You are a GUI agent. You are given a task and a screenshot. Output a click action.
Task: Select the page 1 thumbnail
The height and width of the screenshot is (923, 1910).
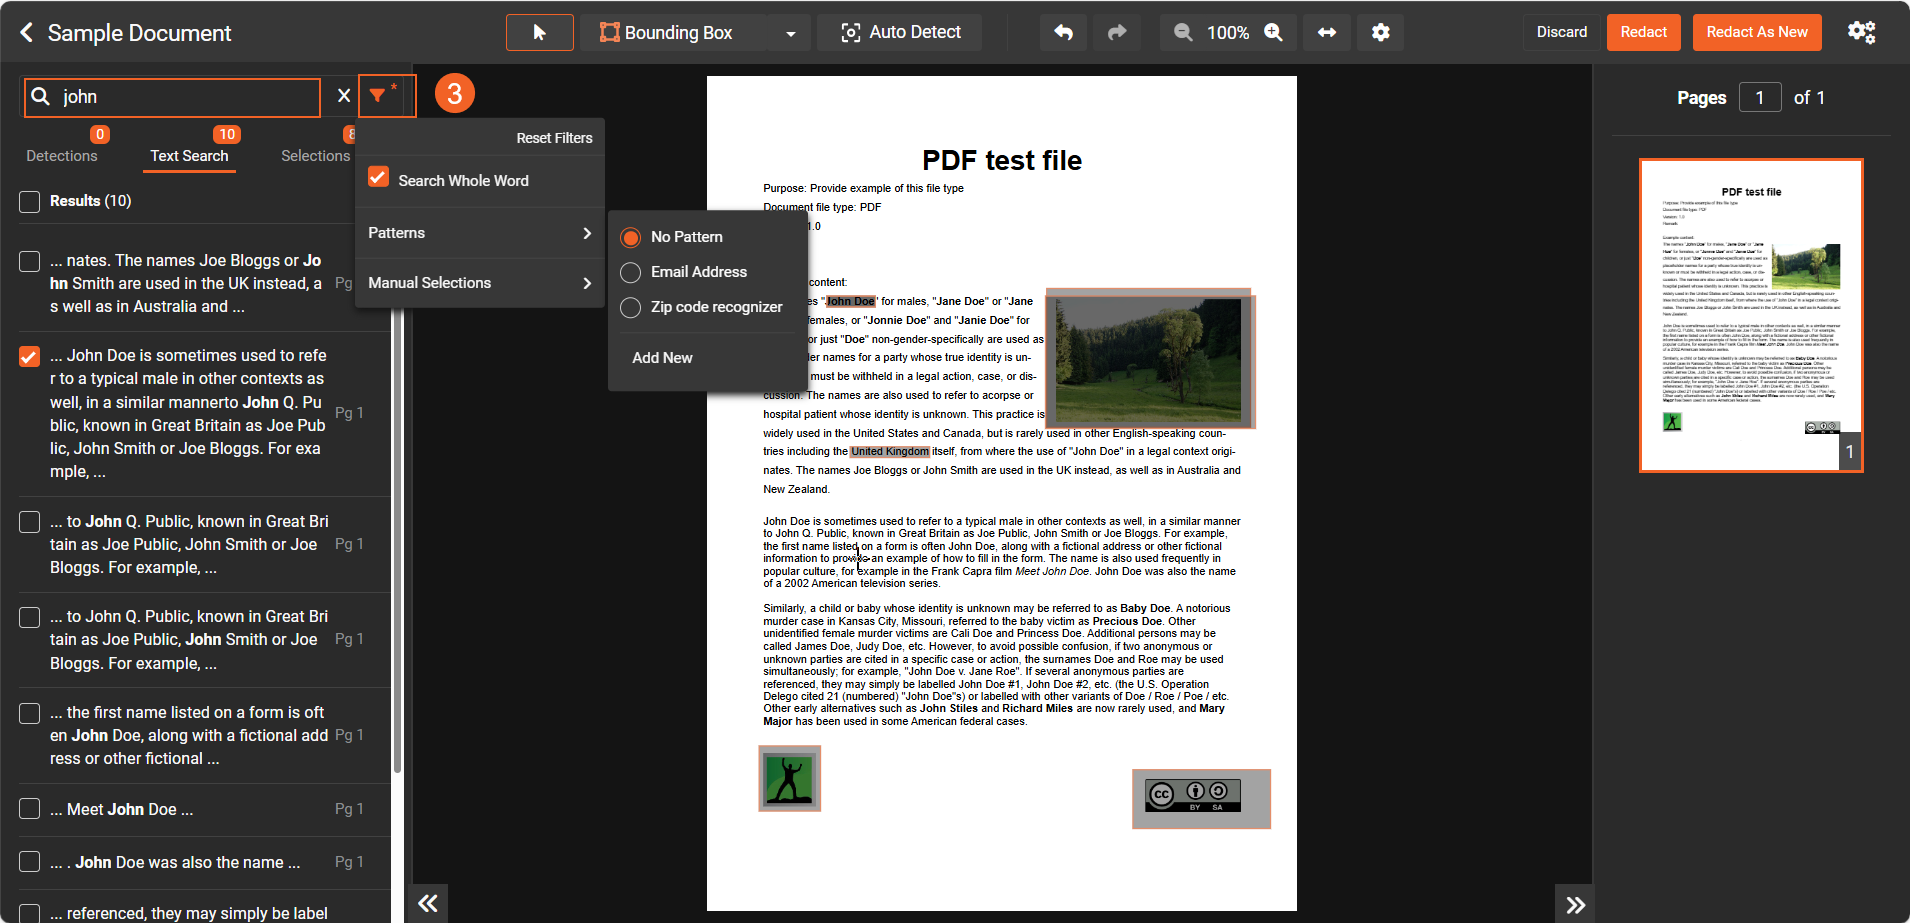1750,315
